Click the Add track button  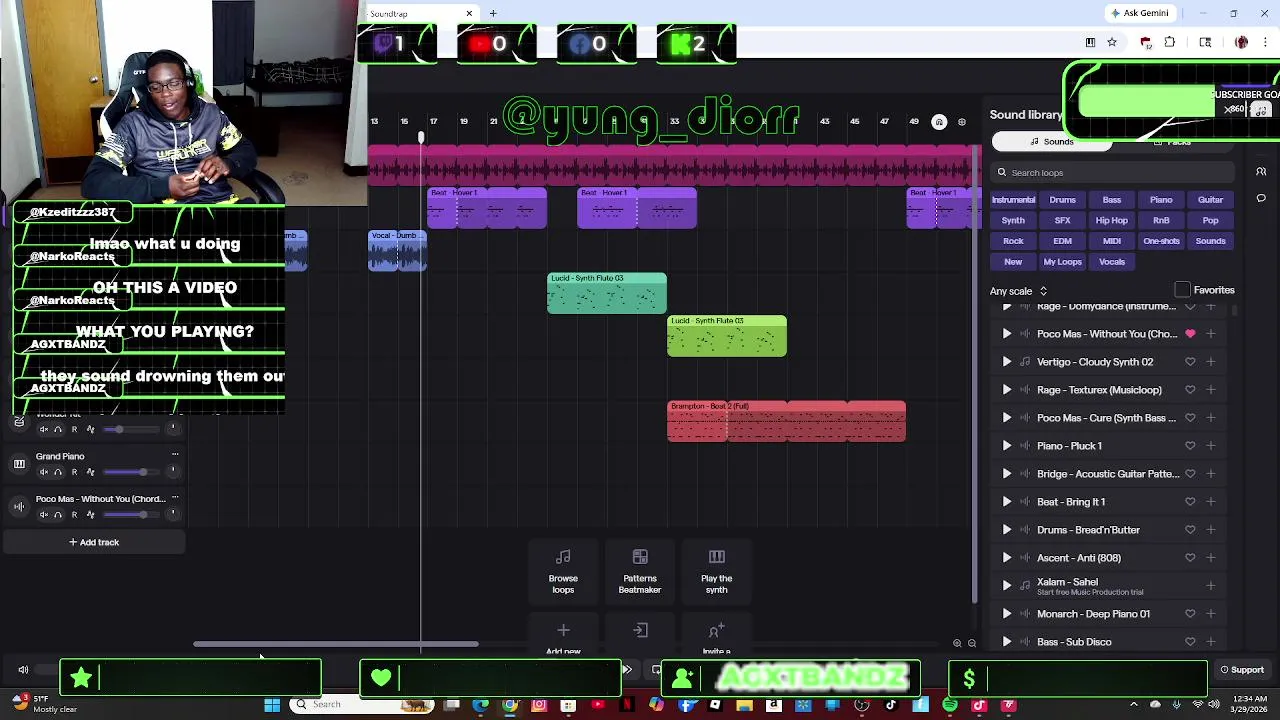(x=94, y=542)
